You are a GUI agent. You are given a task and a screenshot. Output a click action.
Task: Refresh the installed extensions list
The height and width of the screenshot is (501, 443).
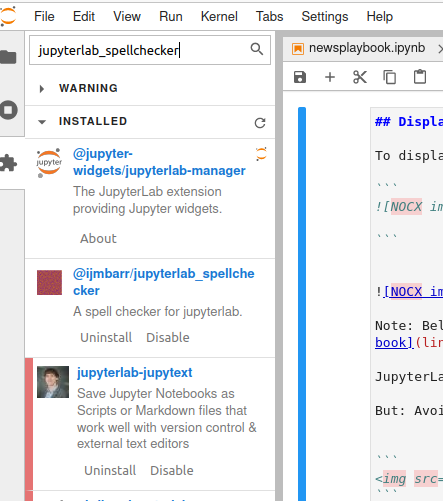pyautogui.click(x=260, y=123)
